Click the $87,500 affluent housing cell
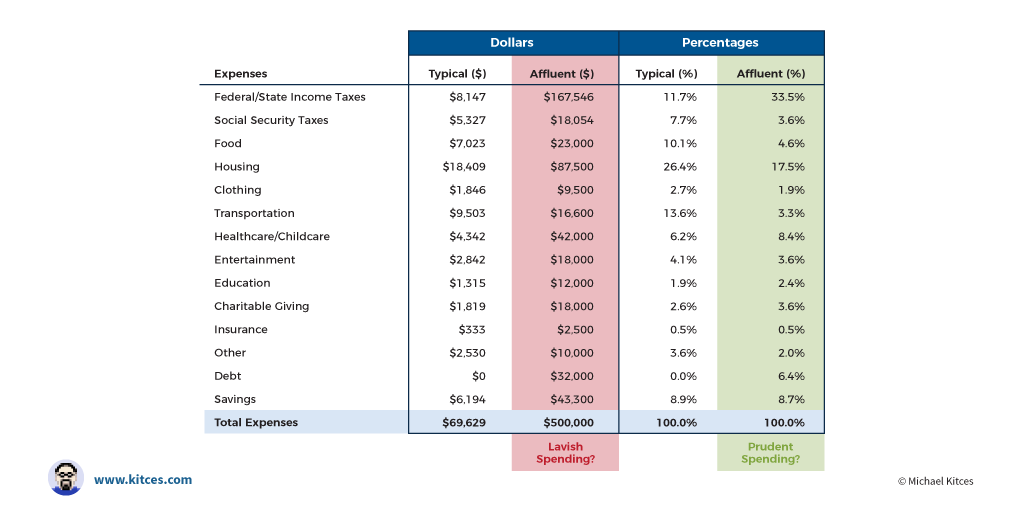 [571, 167]
